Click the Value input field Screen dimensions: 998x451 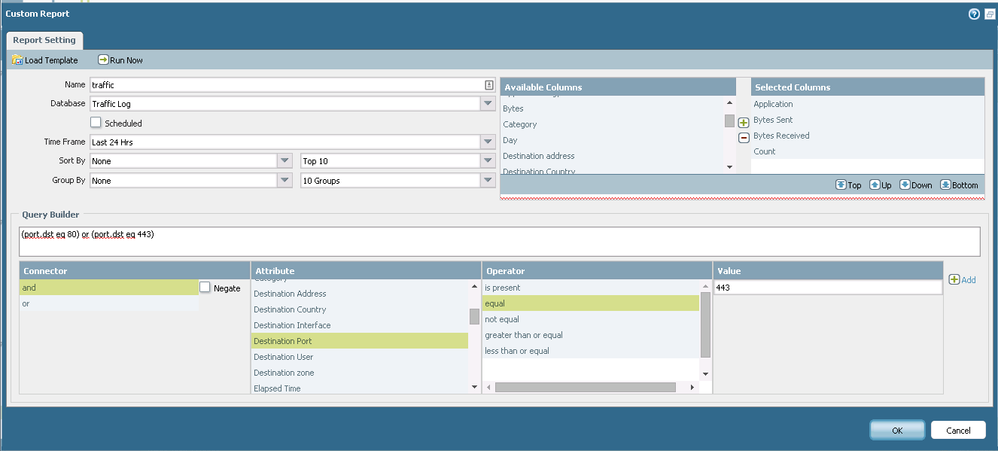pos(827,288)
